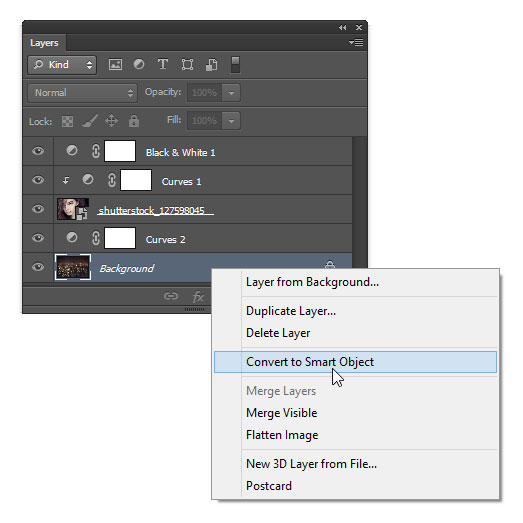Click the fx layer style icon

[198, 296]
